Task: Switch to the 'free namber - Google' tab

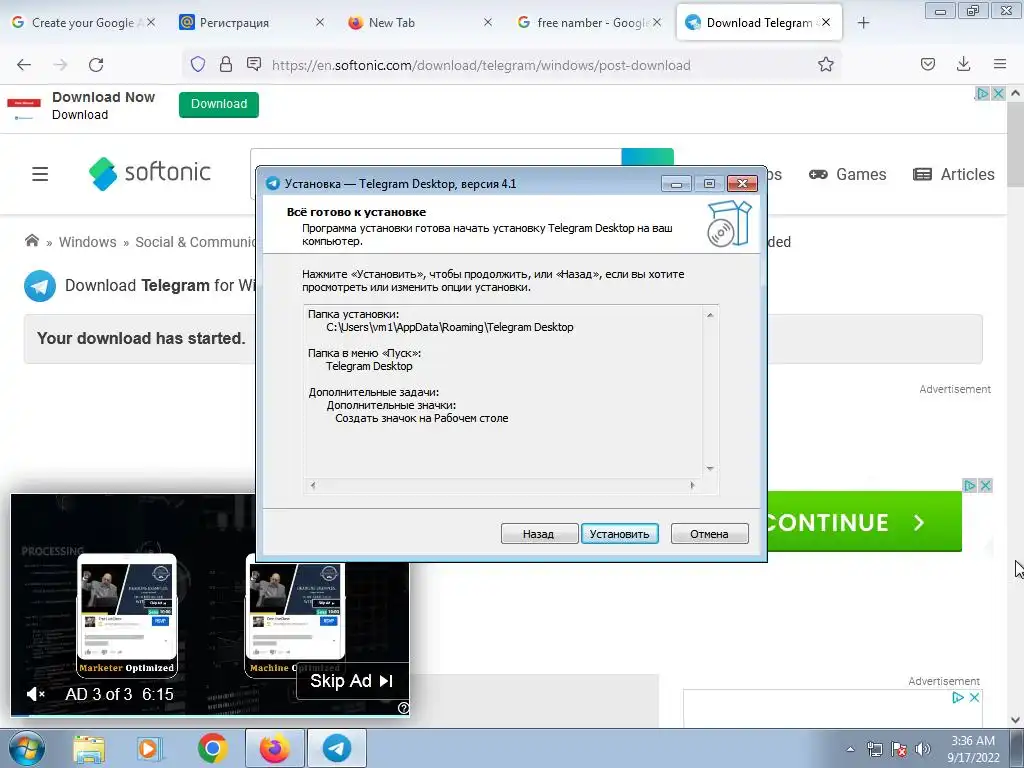Action: click(591, 22)
